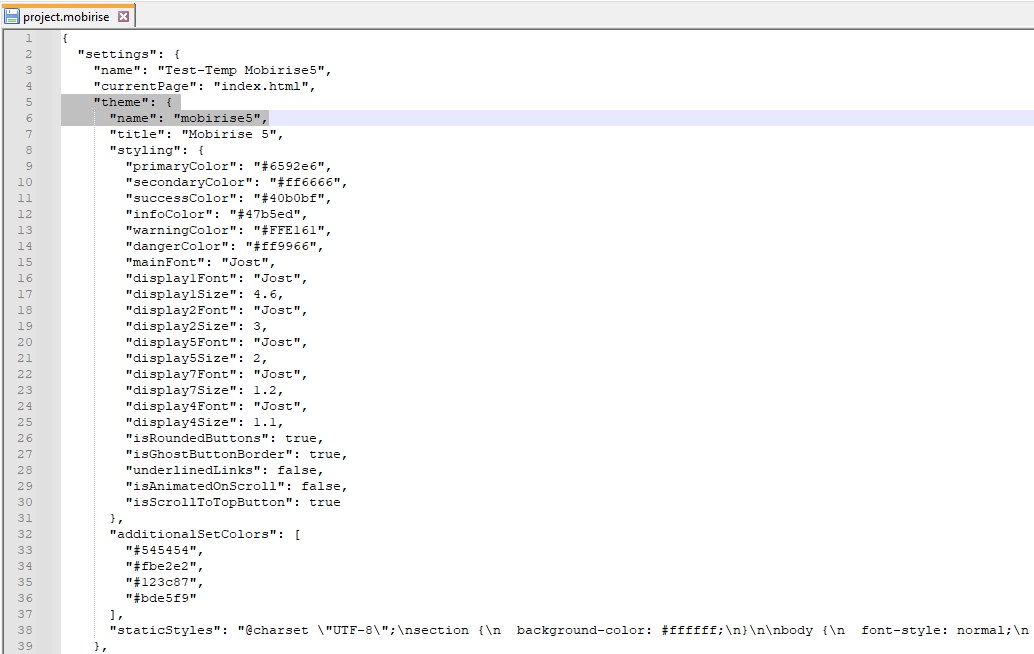1034x654 pixels.
Task: Close the project.mobirise tab with red X
Action: [x=124, y=17]
